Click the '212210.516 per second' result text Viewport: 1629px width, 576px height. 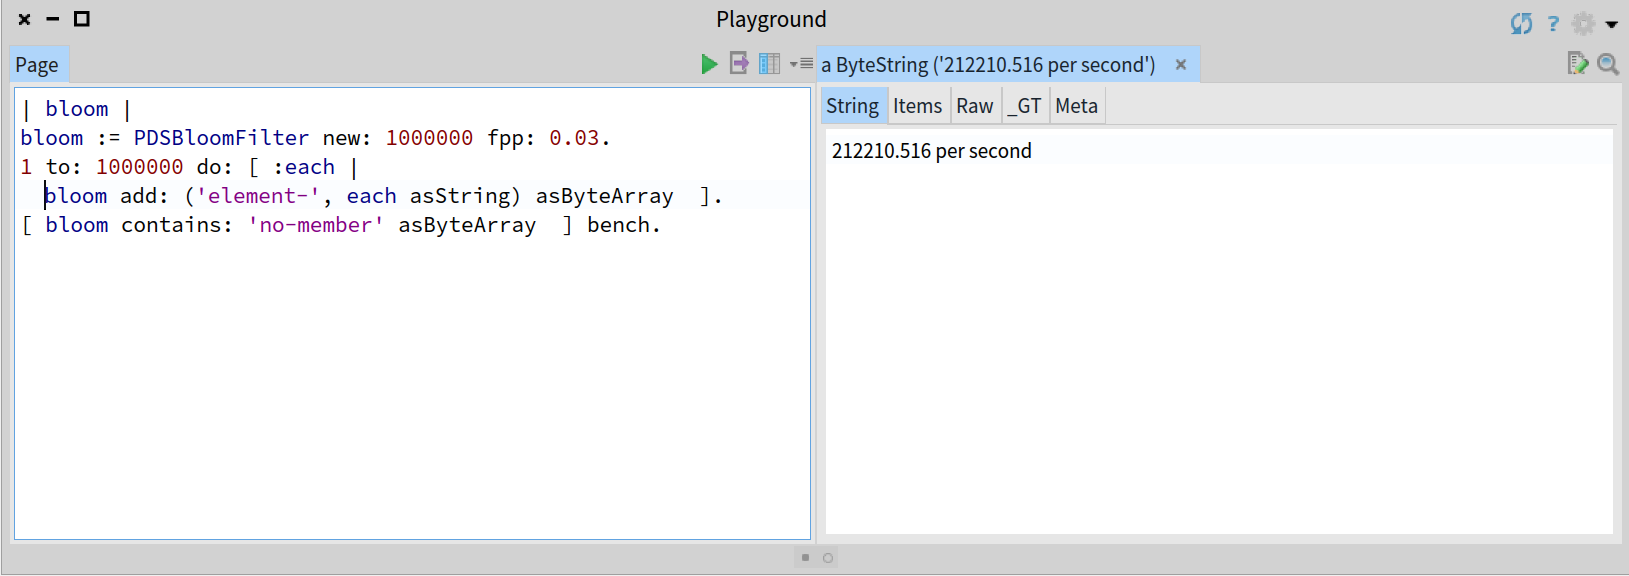tap(932, 151)
